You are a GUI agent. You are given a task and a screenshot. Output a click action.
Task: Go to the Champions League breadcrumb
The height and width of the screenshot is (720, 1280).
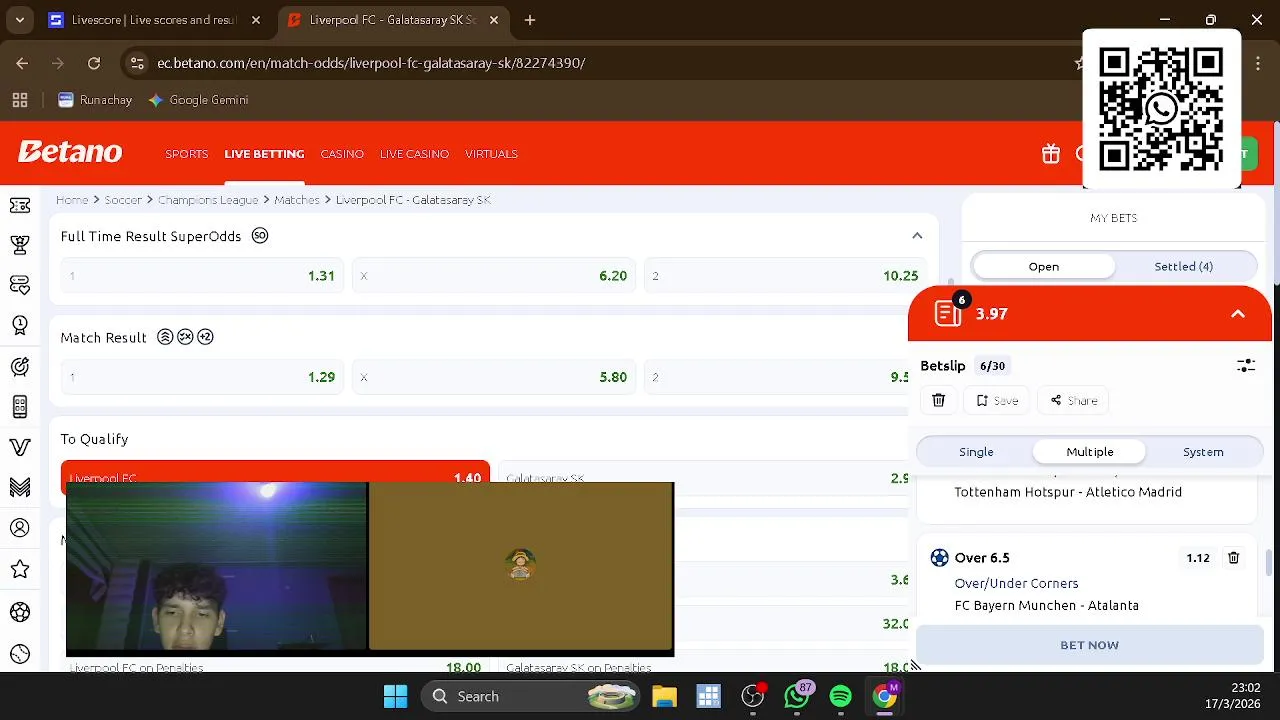point(208,200)
